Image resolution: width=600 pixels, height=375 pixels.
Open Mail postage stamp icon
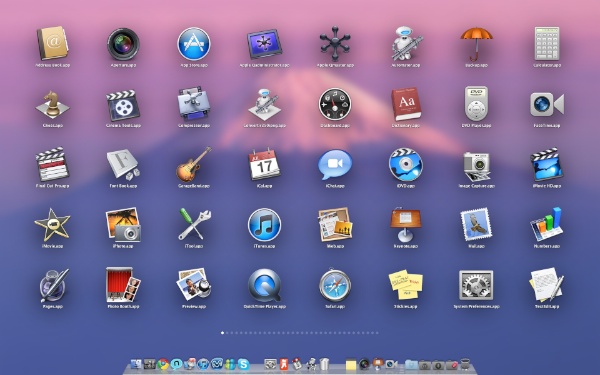pyautogui.click(x=476, y=225)
